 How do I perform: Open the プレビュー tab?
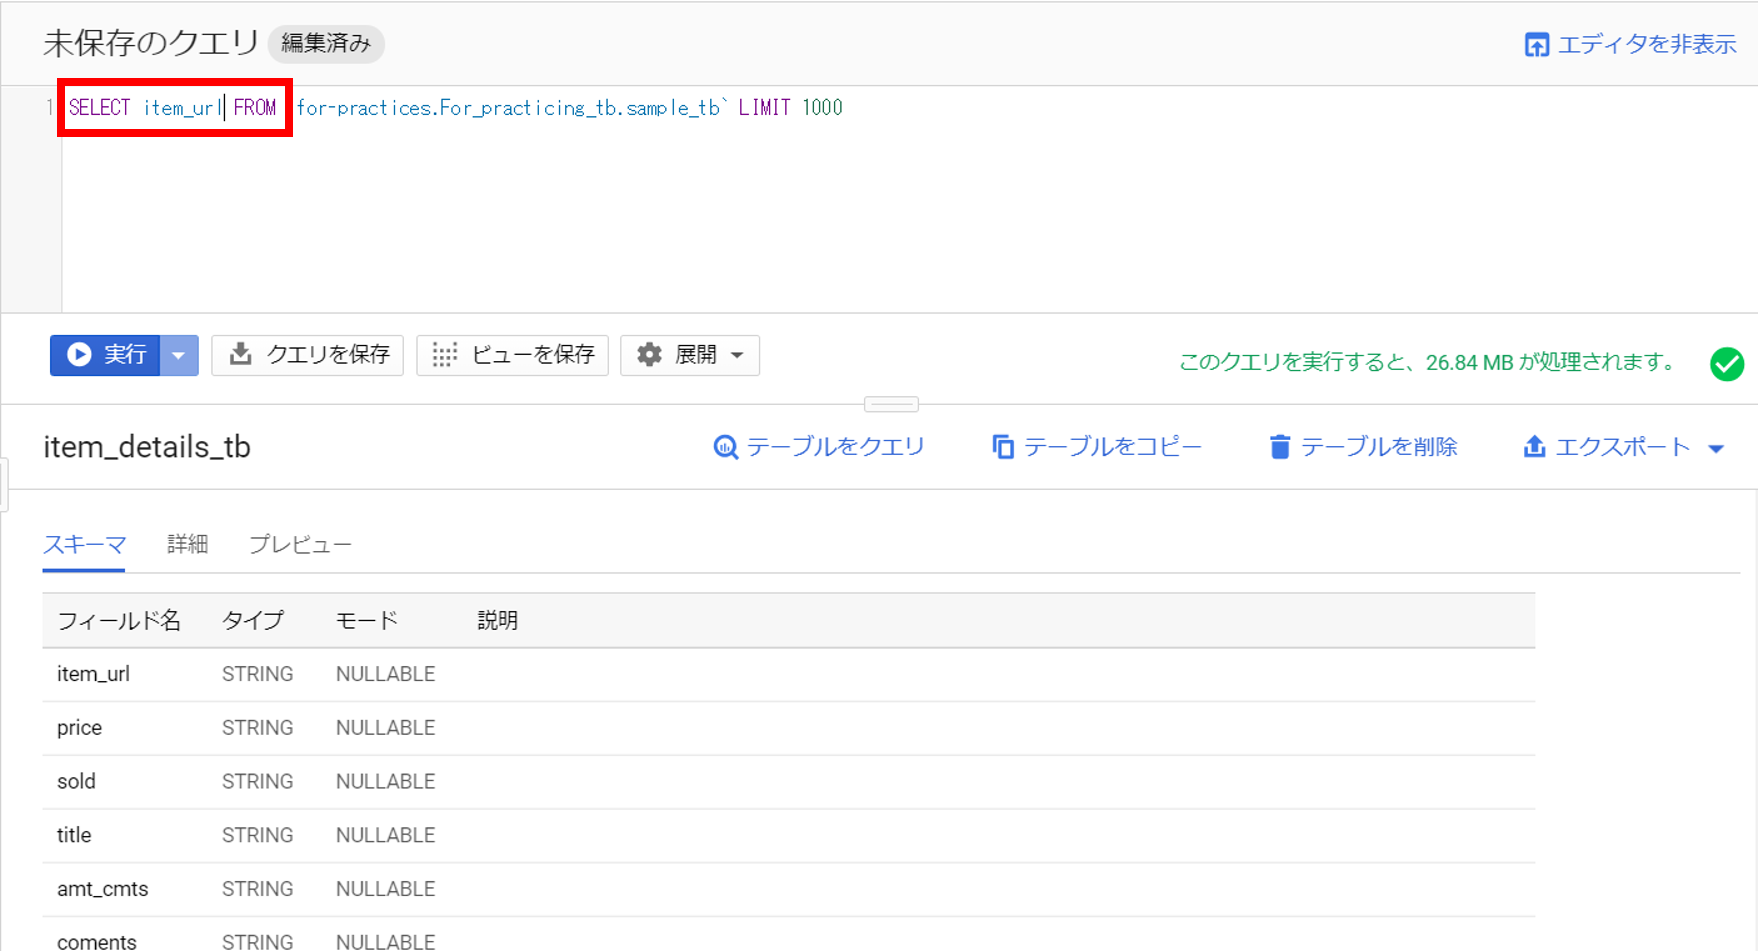coord(299,544)
